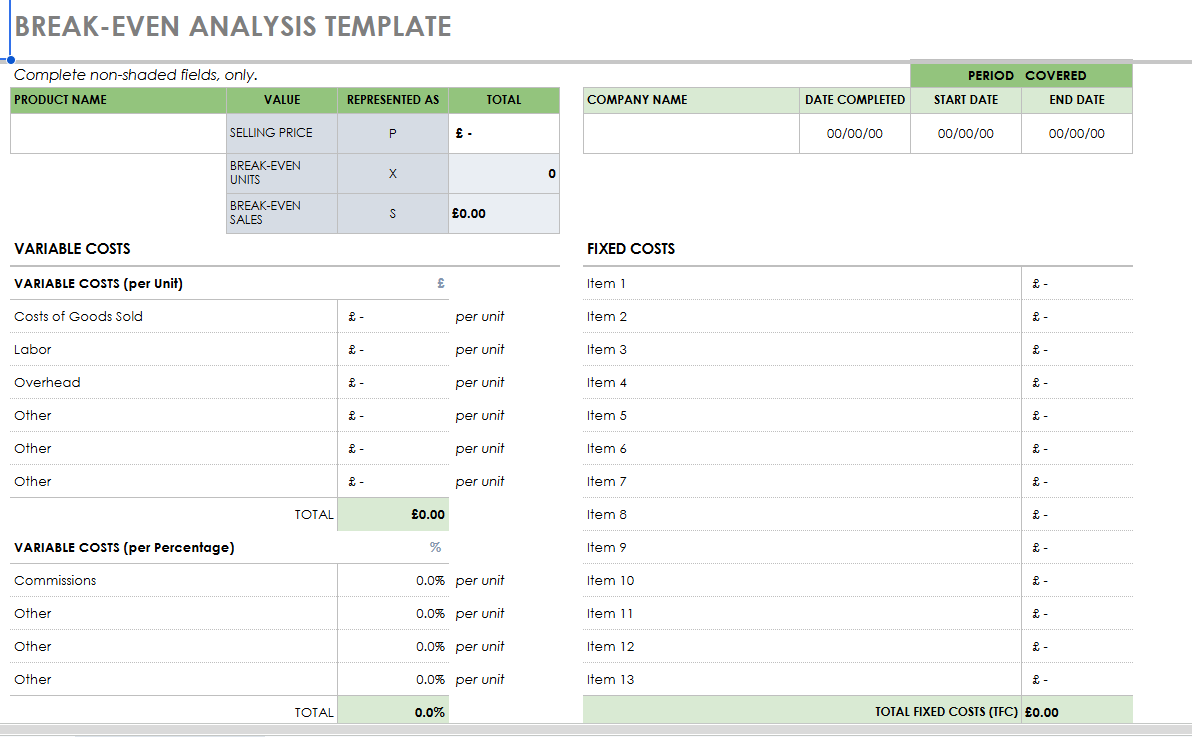The height and width of the screenshot is (737, 1192).
Task: Click the Labor amount cell
Action: pyautogui.click(x=393, y=350)
